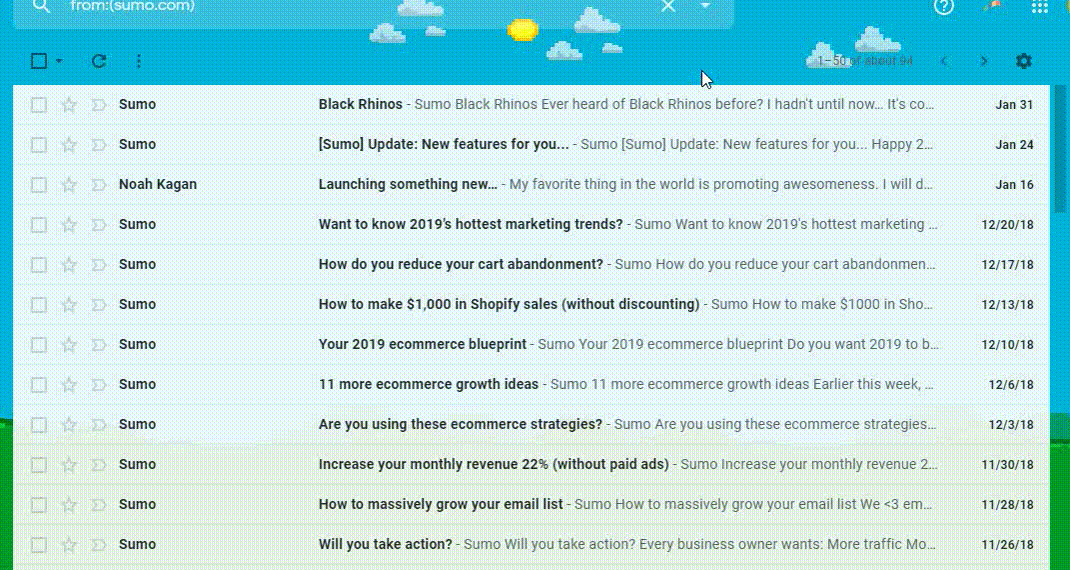Go to older emails page arrow

[984, 61]
